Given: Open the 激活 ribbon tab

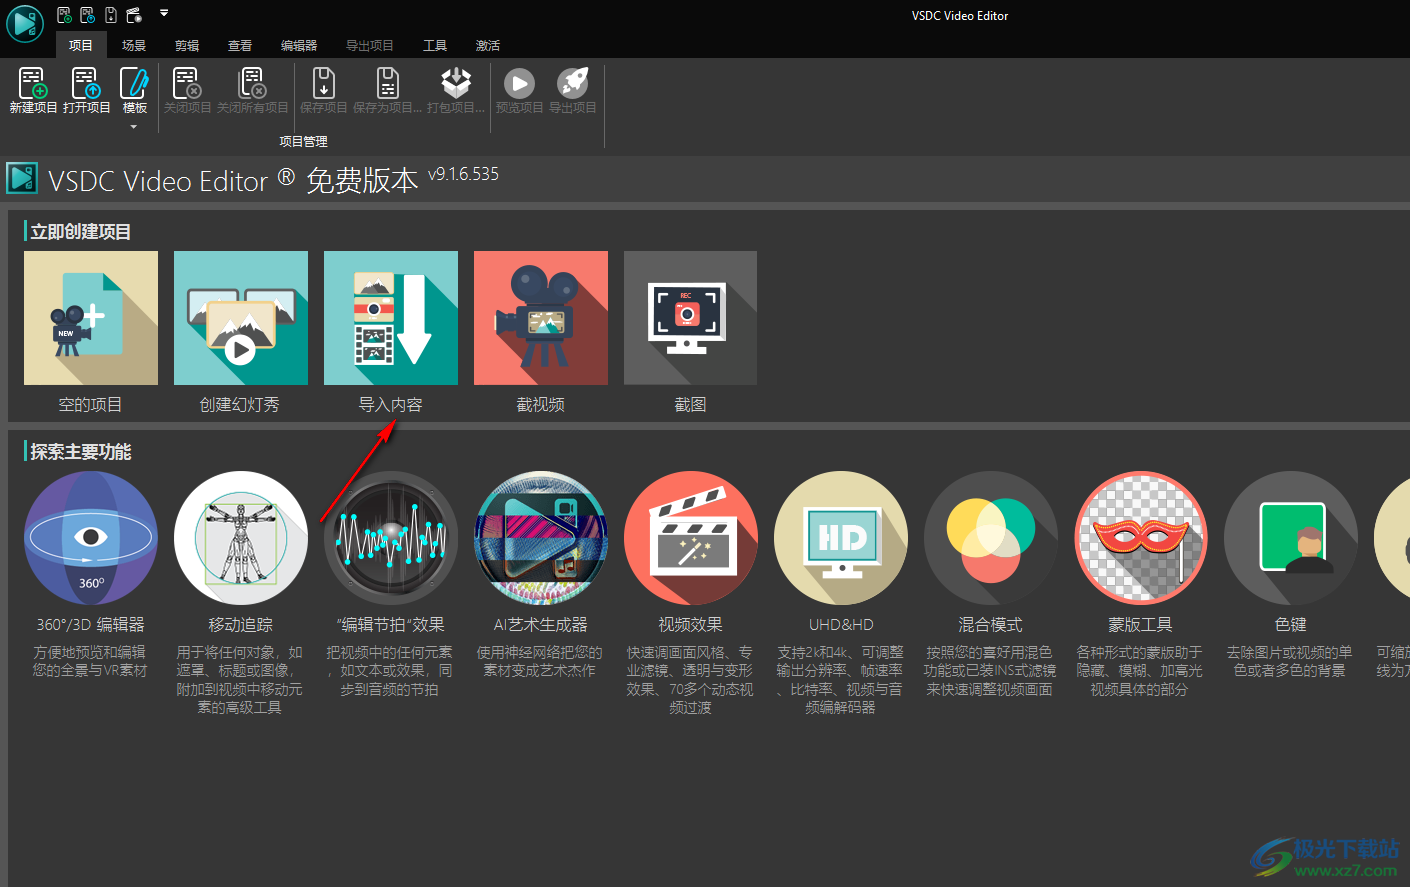Looking at the screenshot, I should [x=488, y=45].
